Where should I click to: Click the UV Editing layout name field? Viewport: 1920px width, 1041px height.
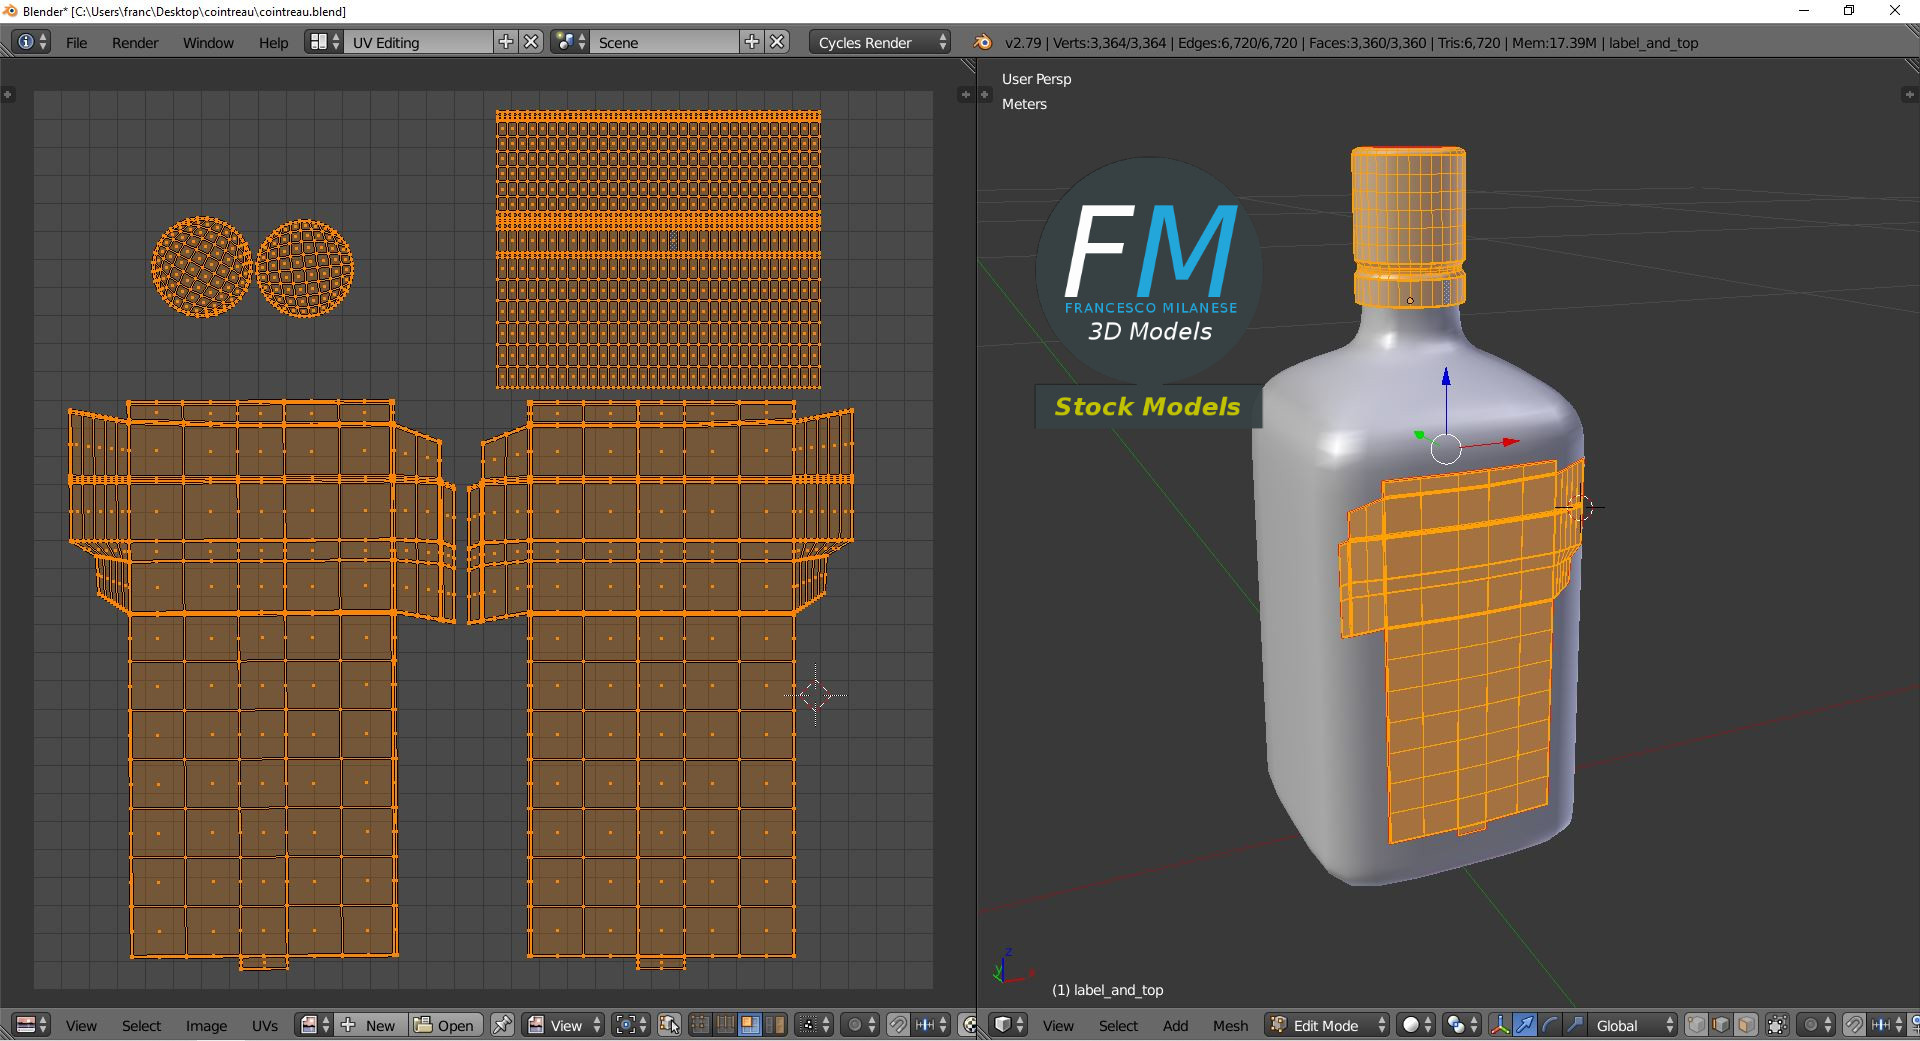click(419, 42)
